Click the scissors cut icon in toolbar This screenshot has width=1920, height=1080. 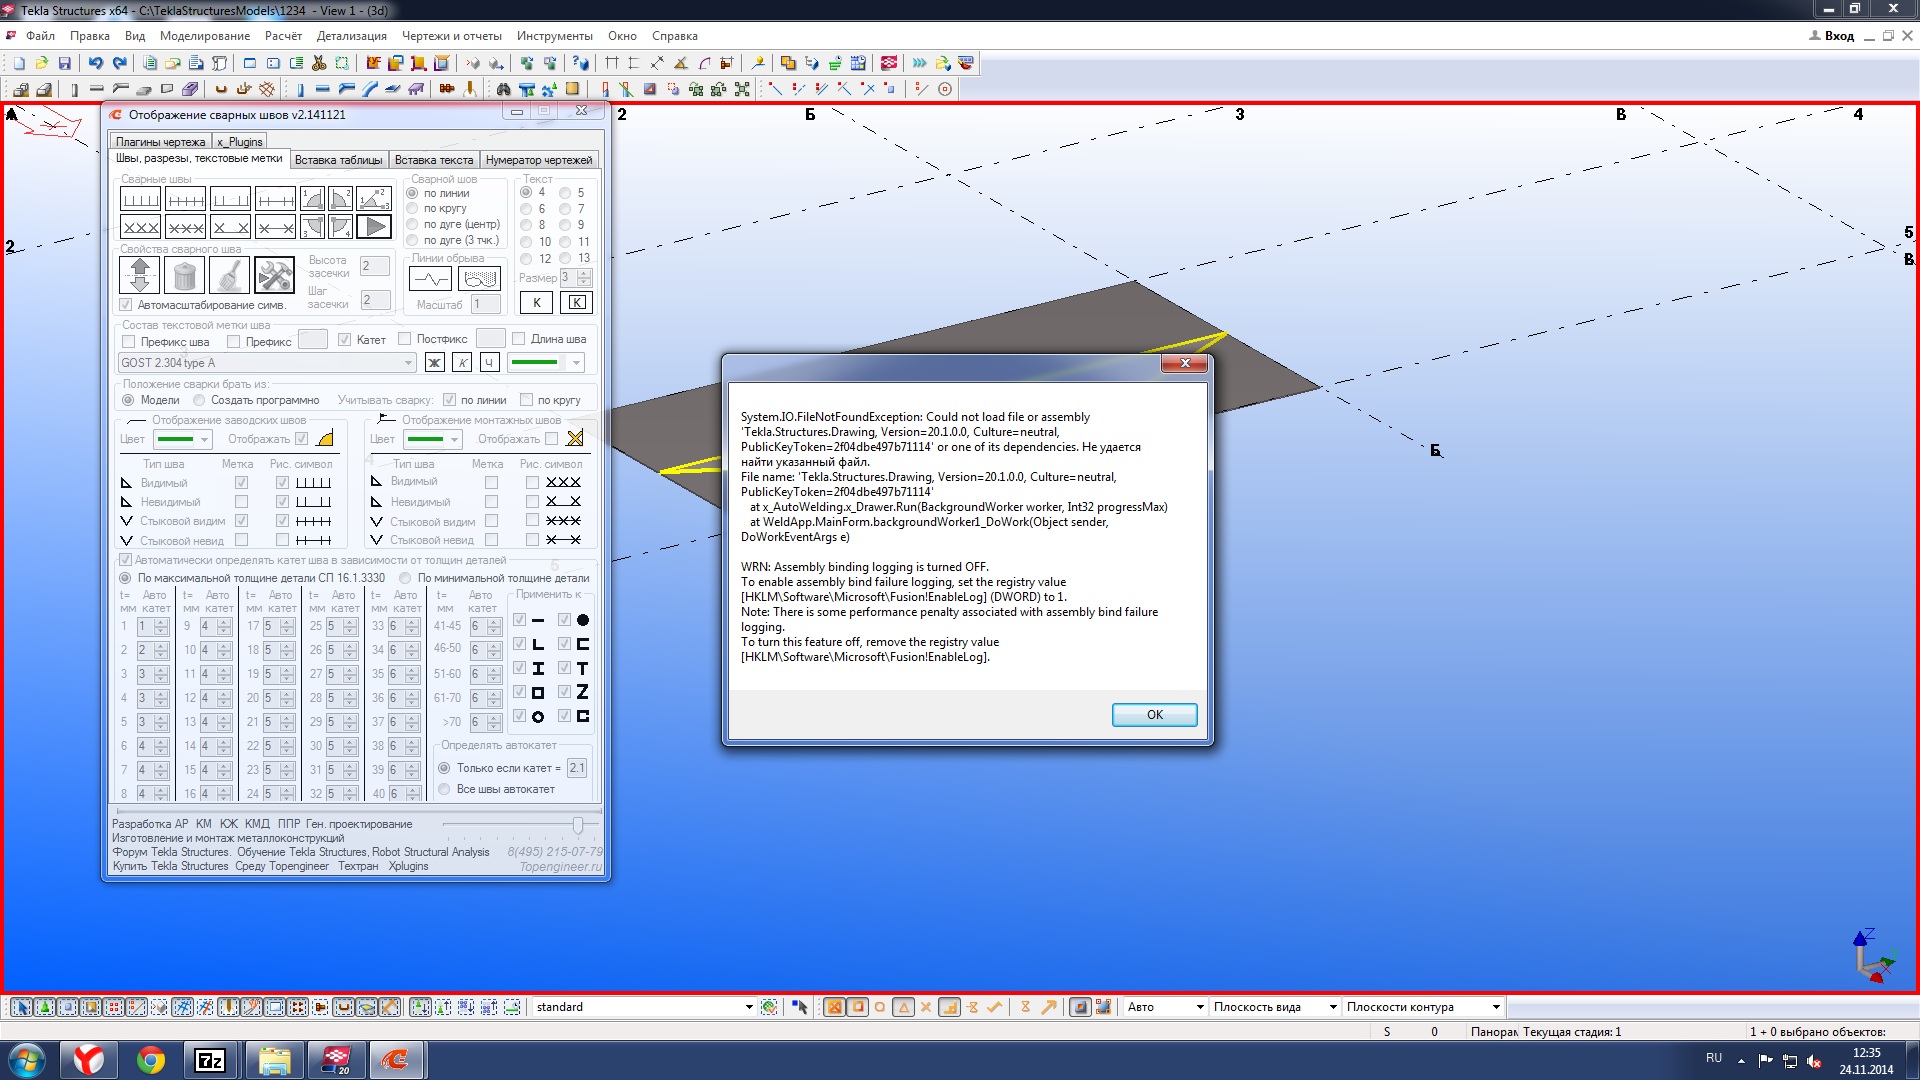point(319,63)
